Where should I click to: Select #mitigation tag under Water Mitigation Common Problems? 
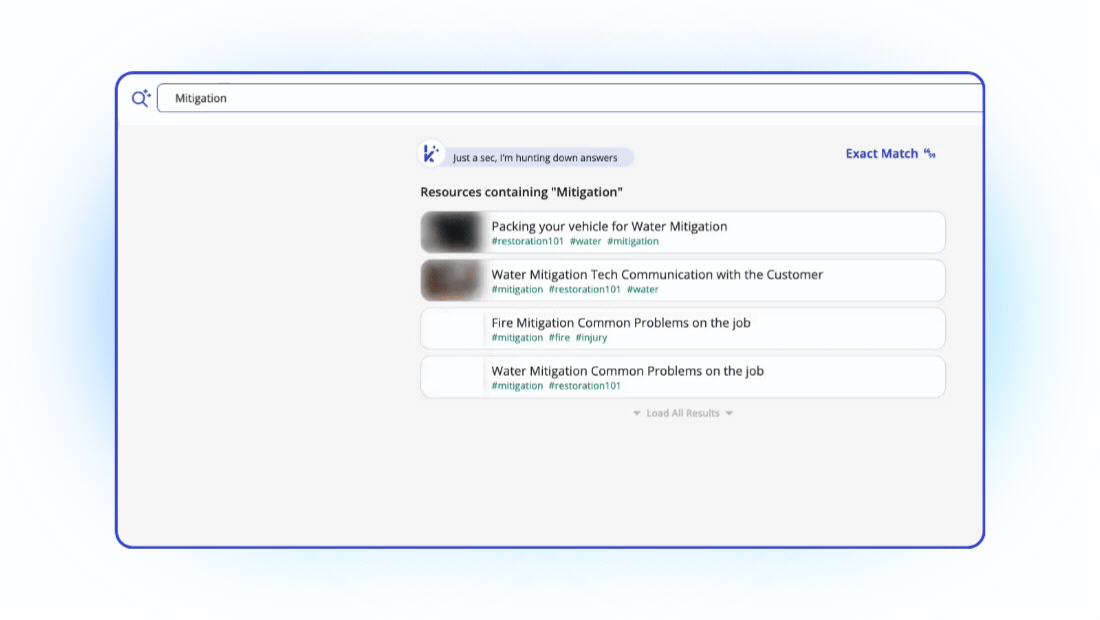(x=517, y=386)
